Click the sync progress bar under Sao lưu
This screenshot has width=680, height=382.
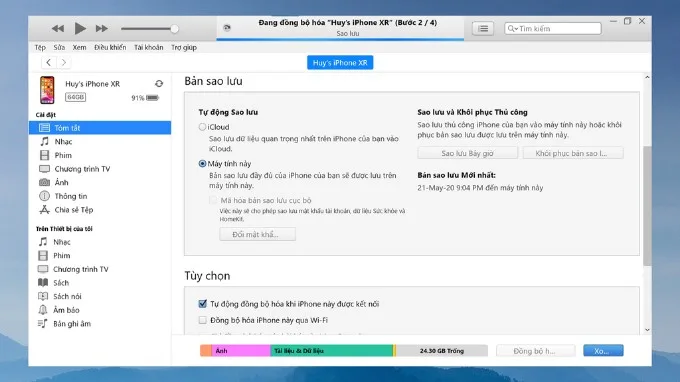[340, 39]
